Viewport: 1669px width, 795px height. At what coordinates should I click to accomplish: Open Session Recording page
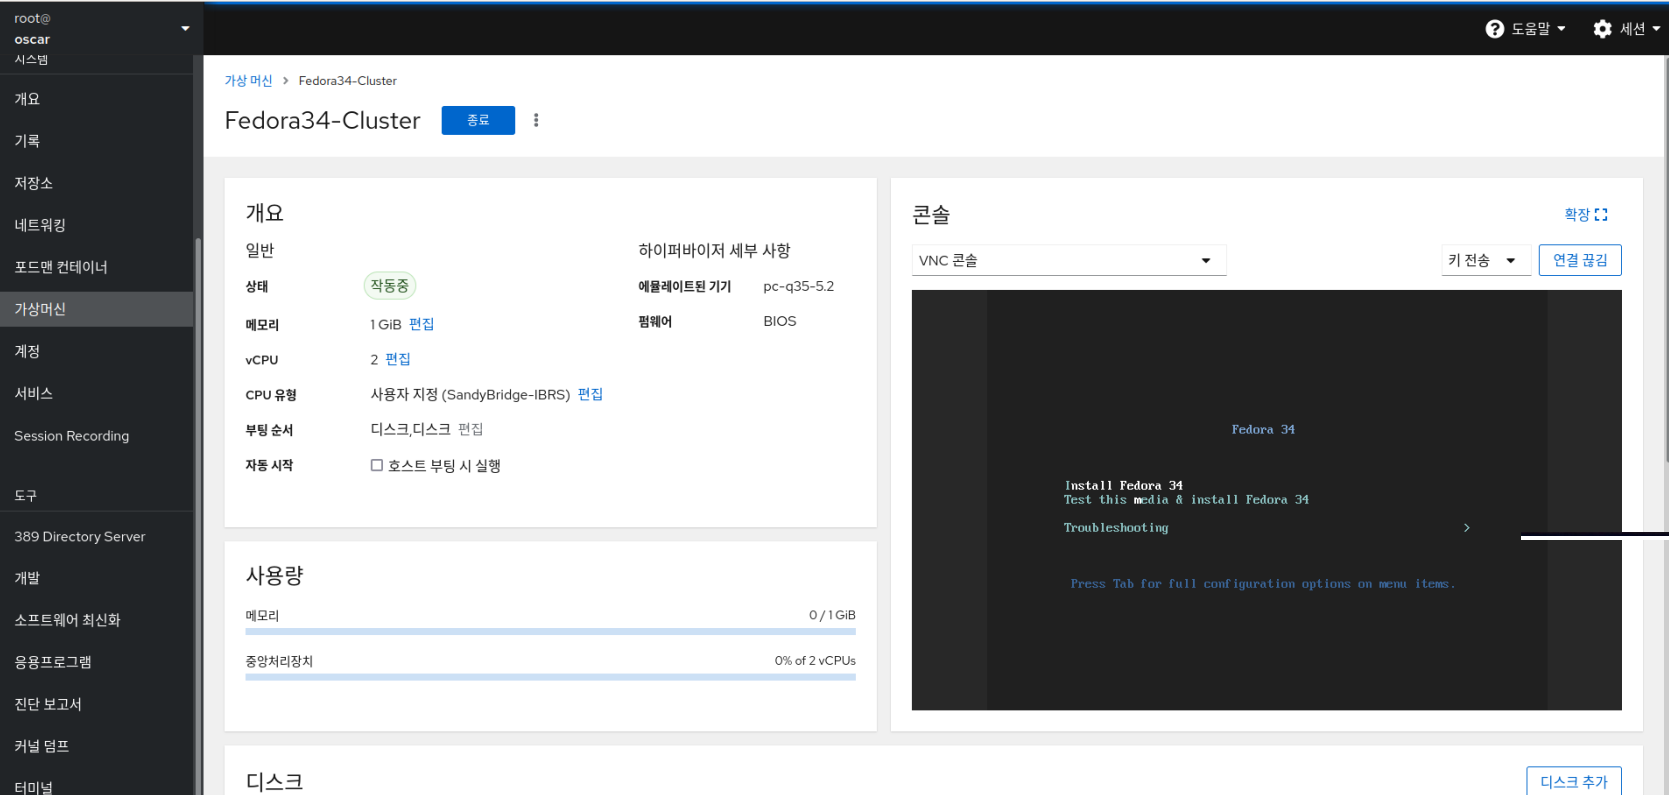point(97,436)
